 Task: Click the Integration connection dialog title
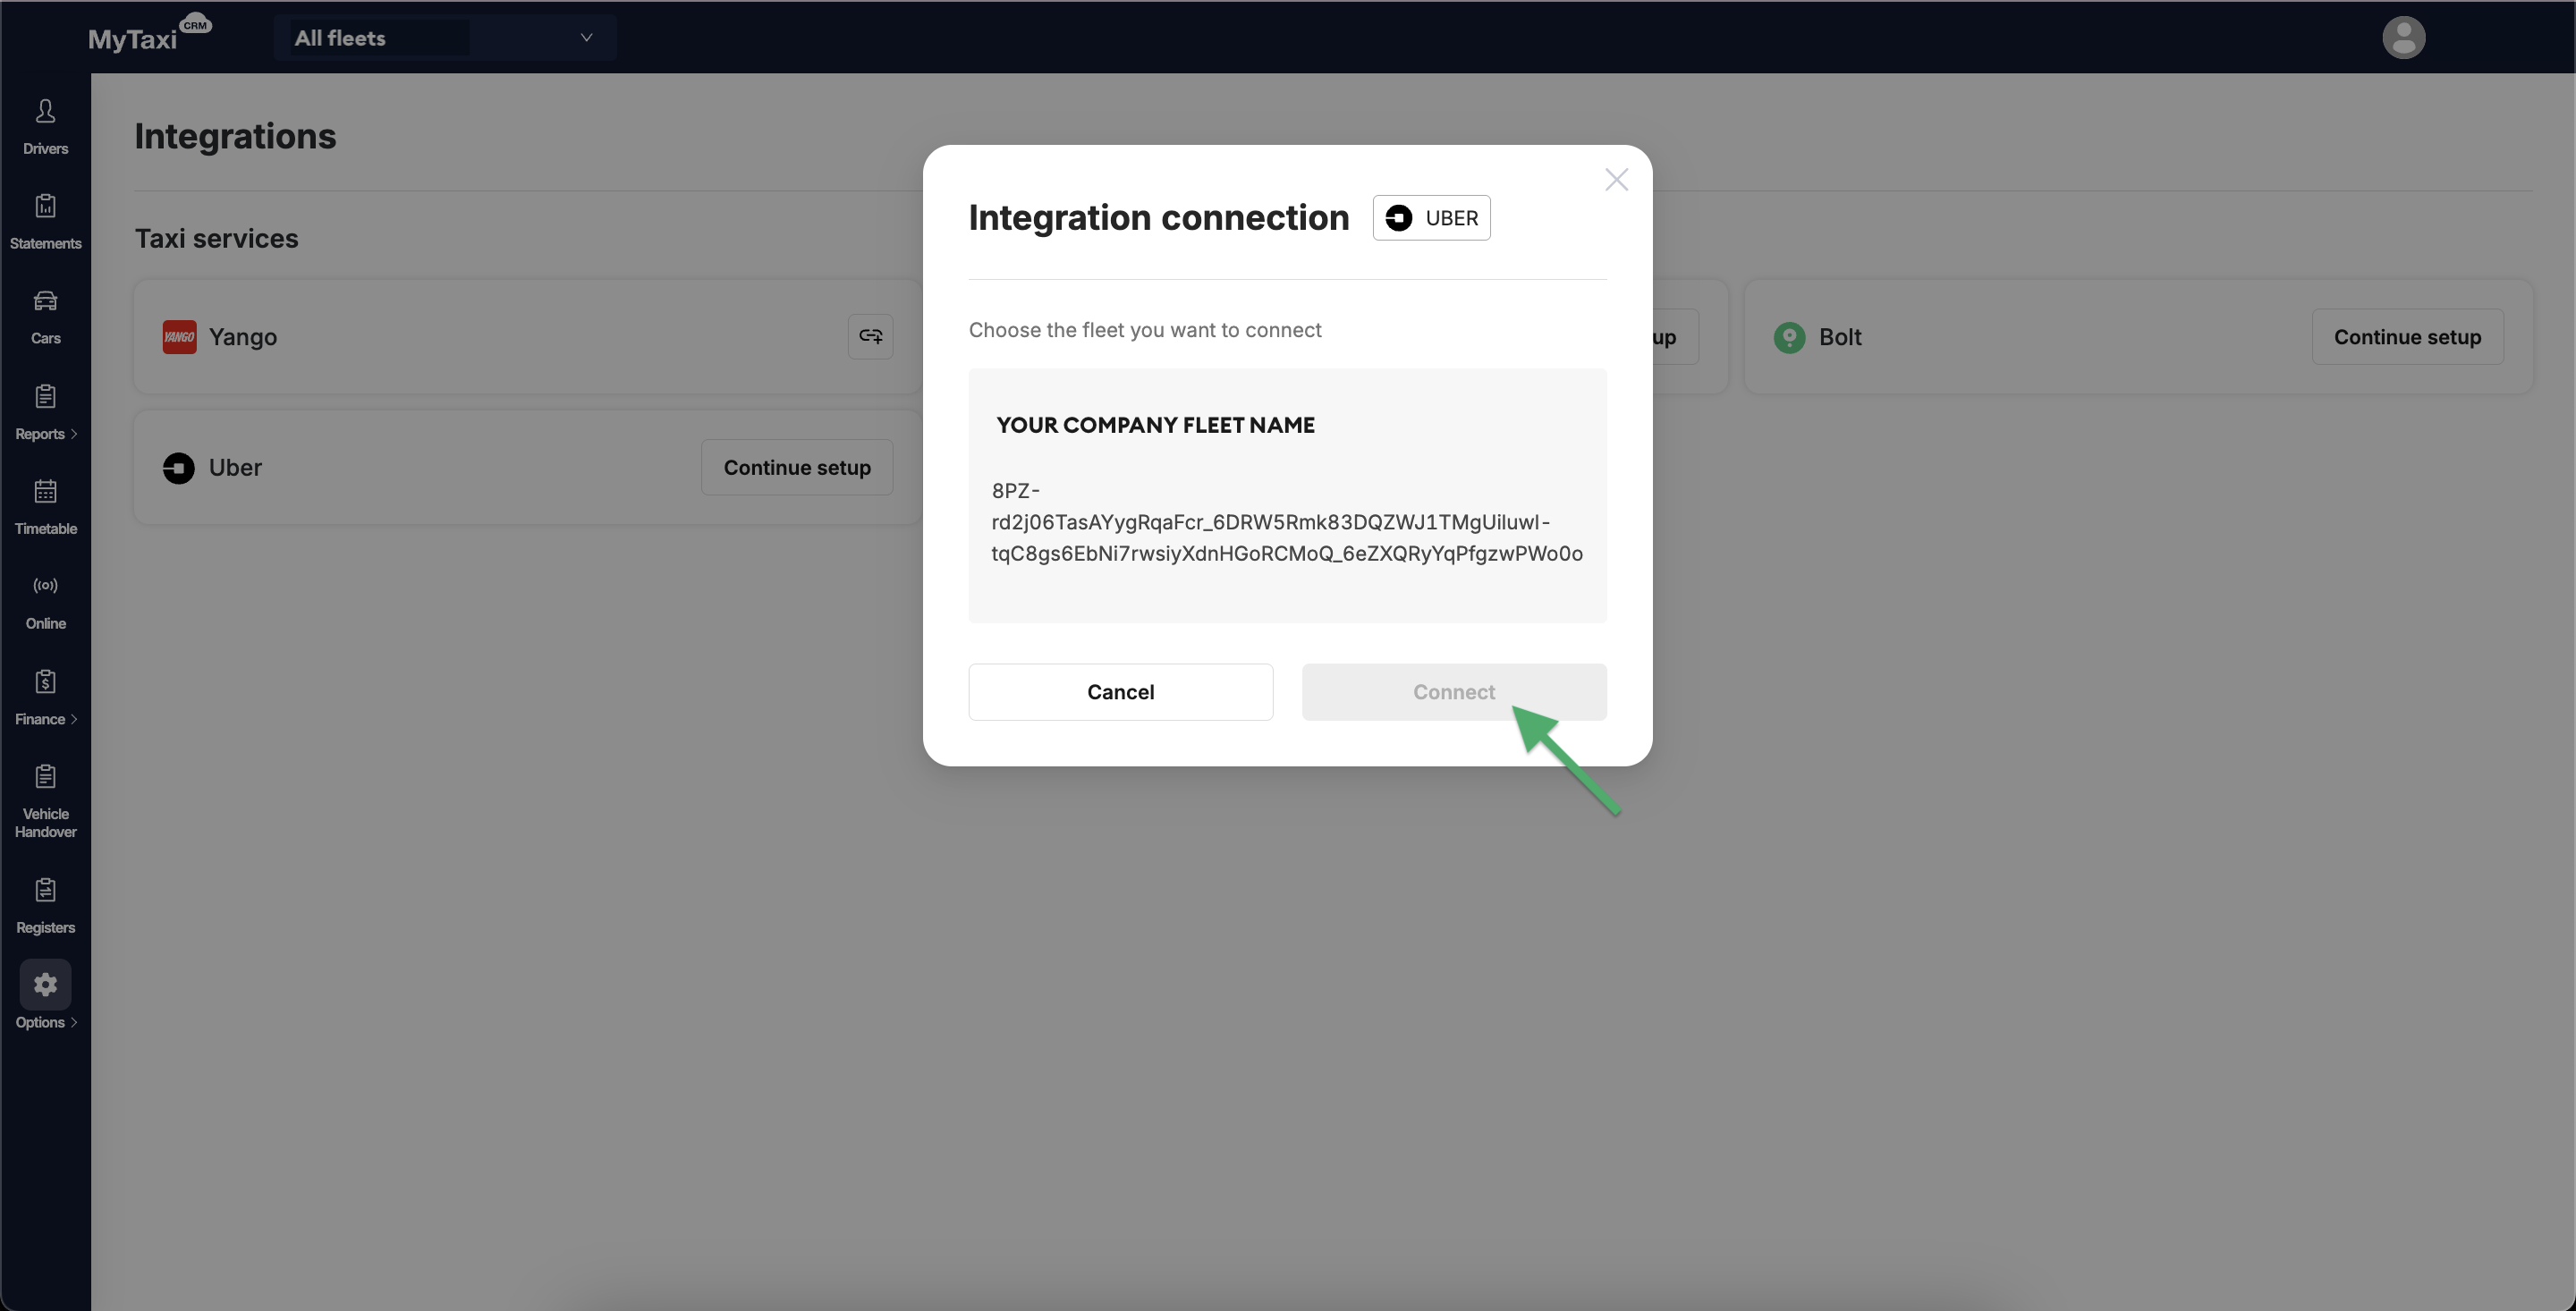1159,217
